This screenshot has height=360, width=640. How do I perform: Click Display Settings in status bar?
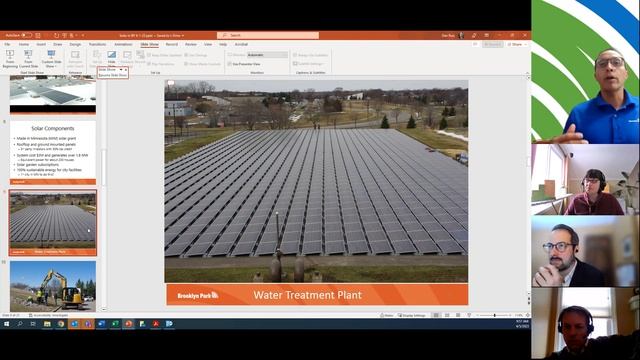click(x=412, y=315)
